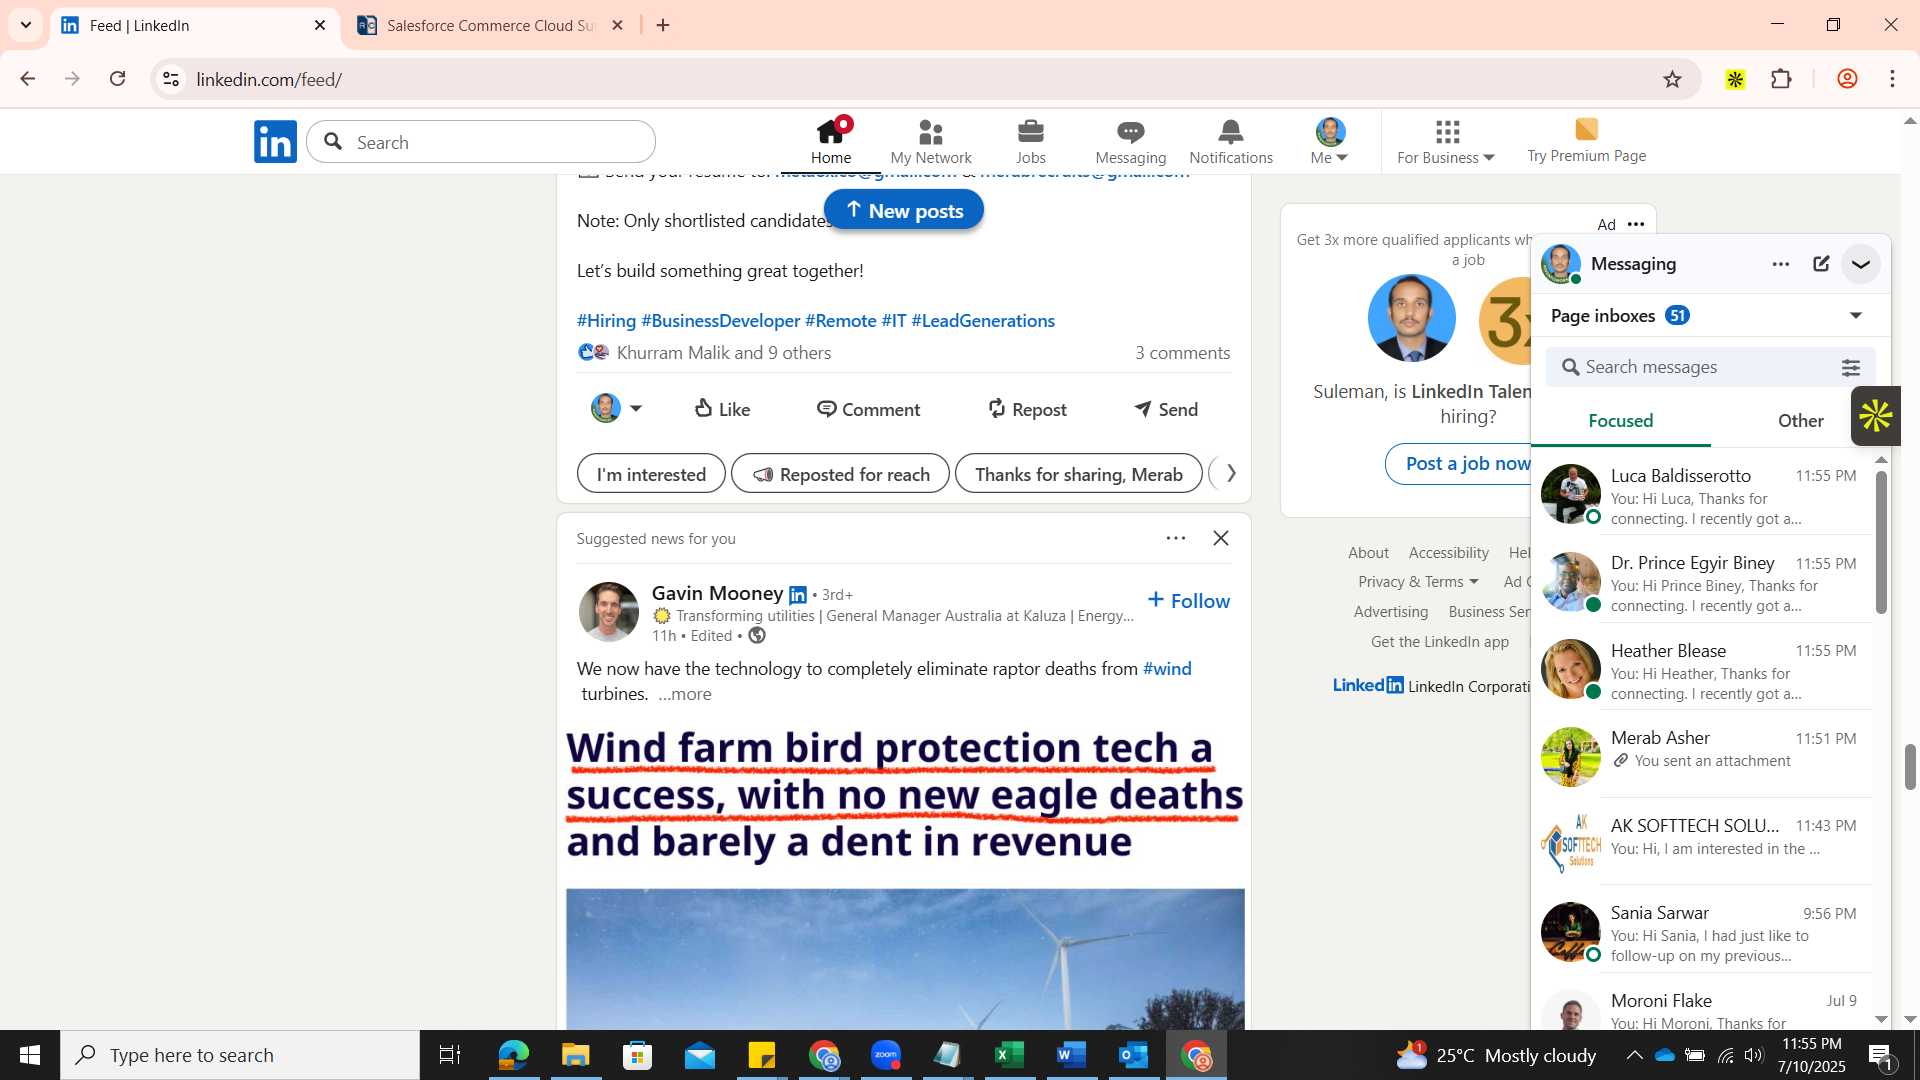Open the #LeadGenerations hashtag

click(983, 321)
